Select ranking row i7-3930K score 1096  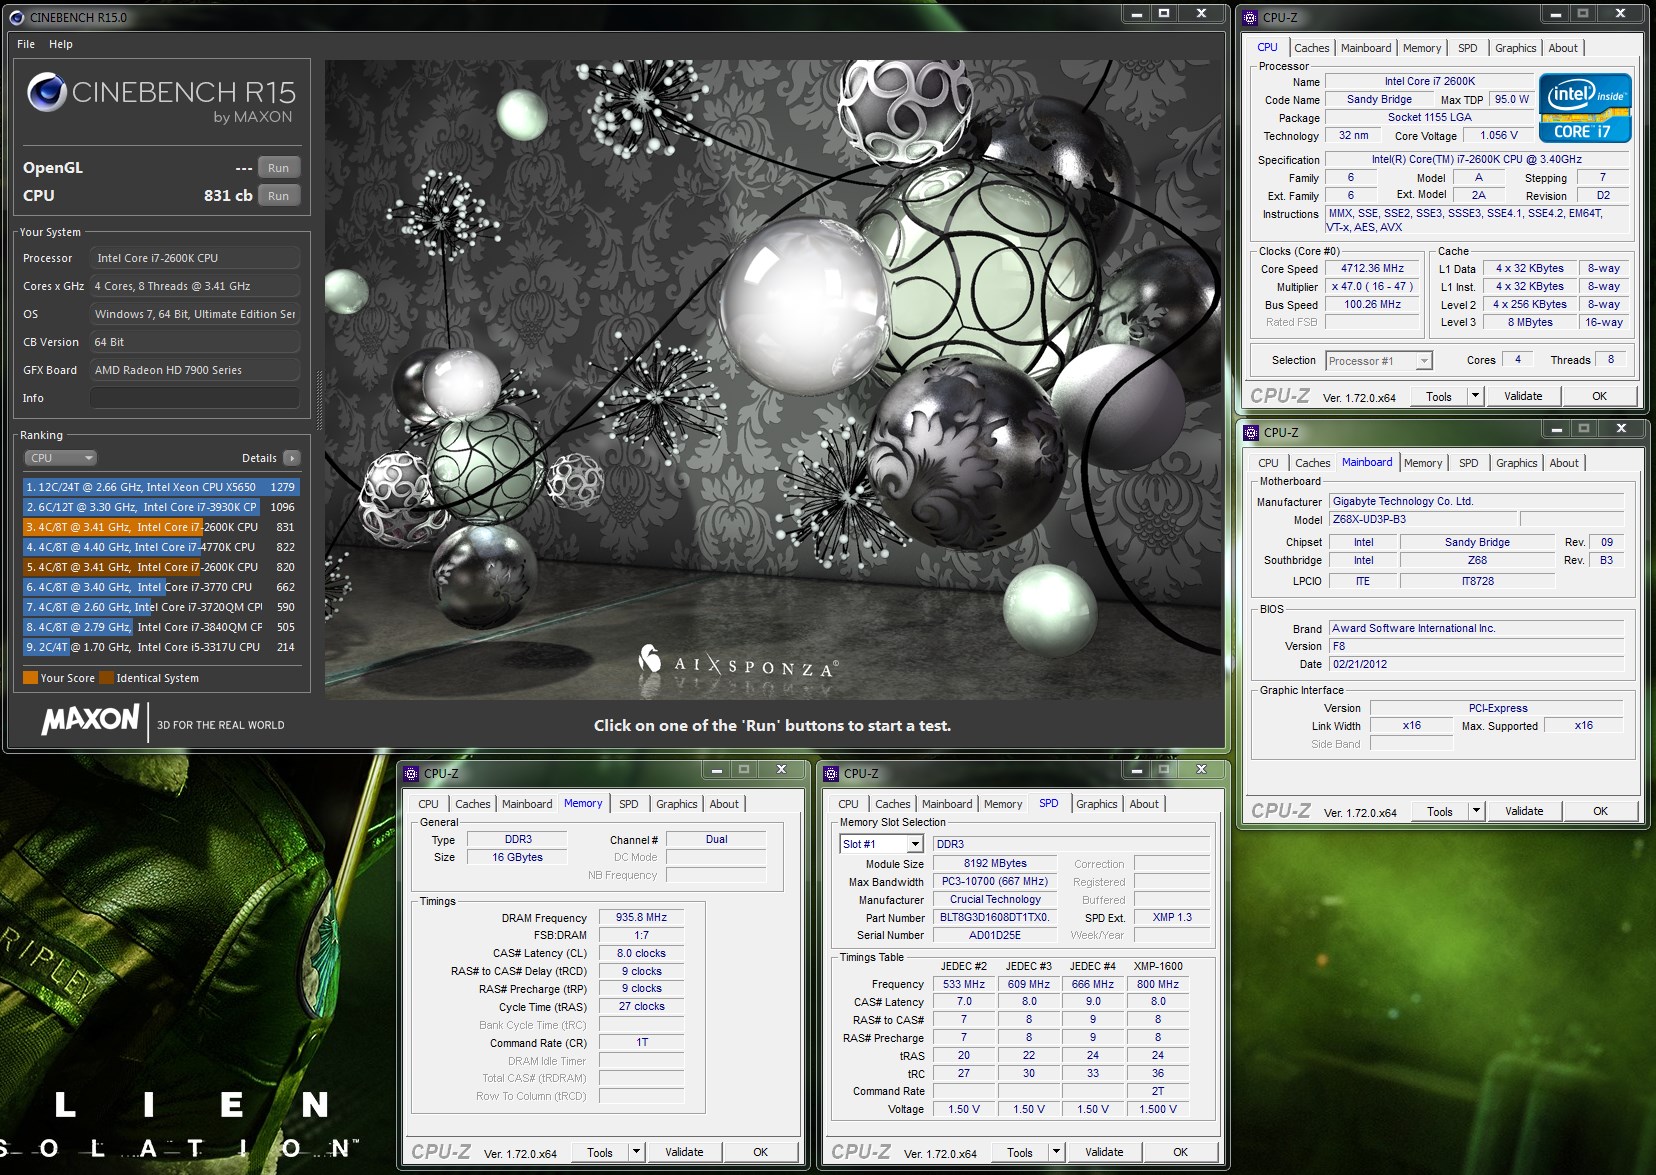(161, 507)
